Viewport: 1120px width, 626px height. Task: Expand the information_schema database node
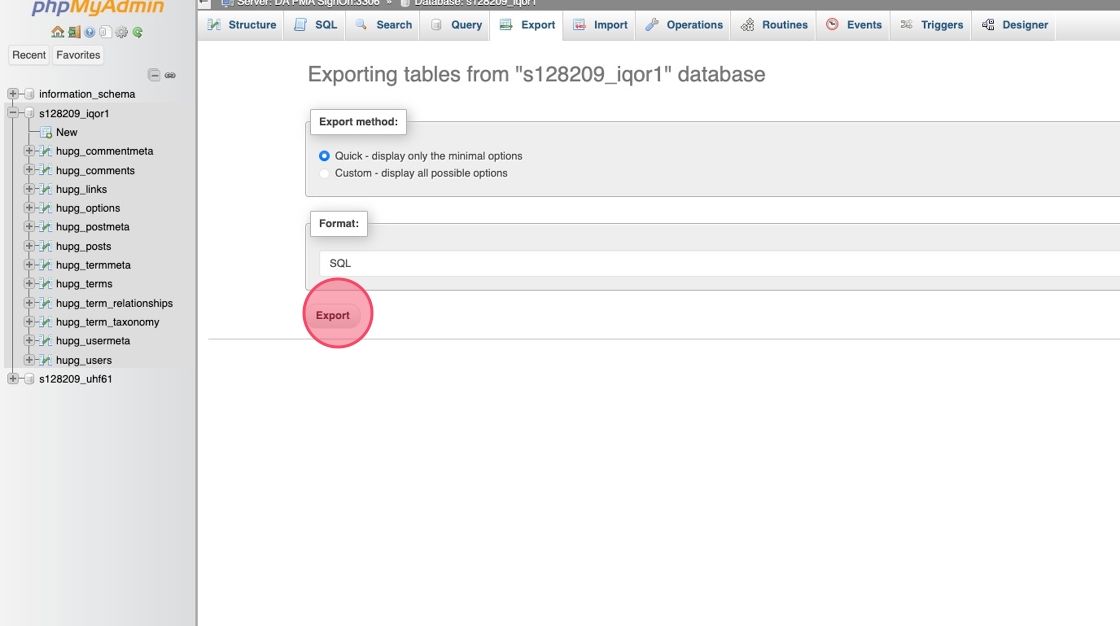coord(13,94)
